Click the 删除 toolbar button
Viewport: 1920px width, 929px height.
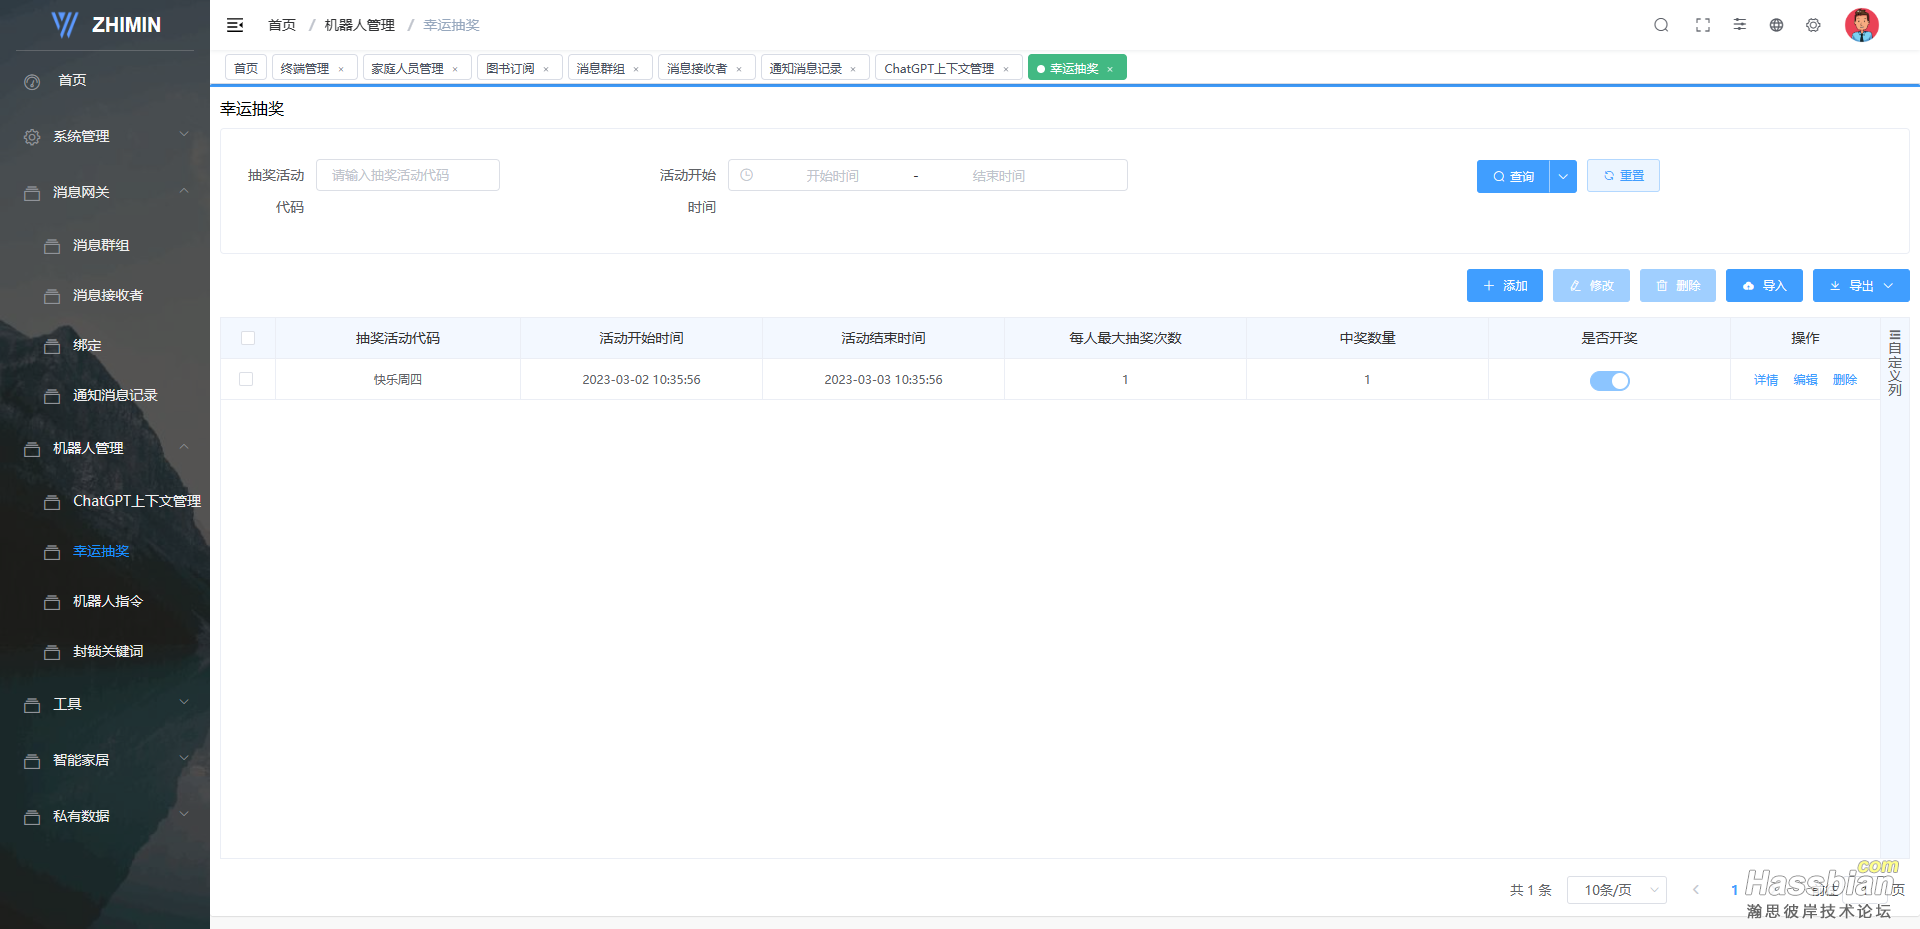point(1678,286)
